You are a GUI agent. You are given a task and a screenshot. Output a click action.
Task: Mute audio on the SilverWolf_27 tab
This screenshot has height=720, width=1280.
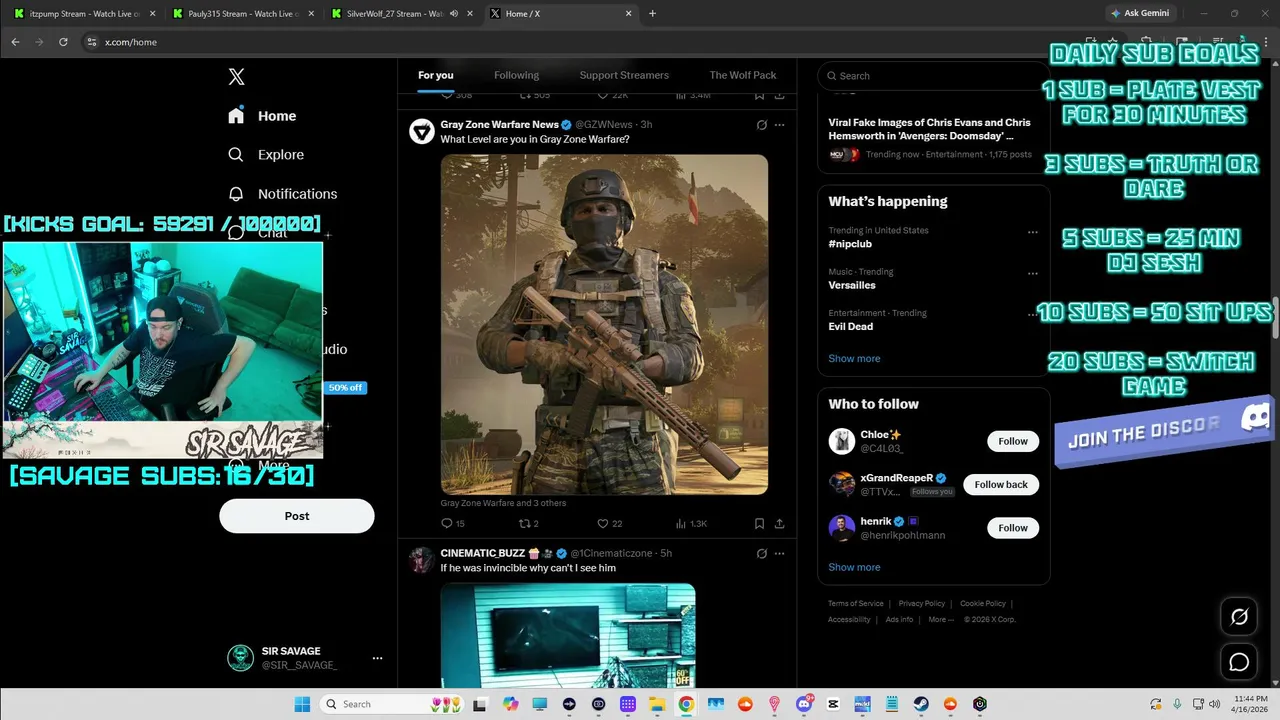pyautogui.click(x=454, y=14)
